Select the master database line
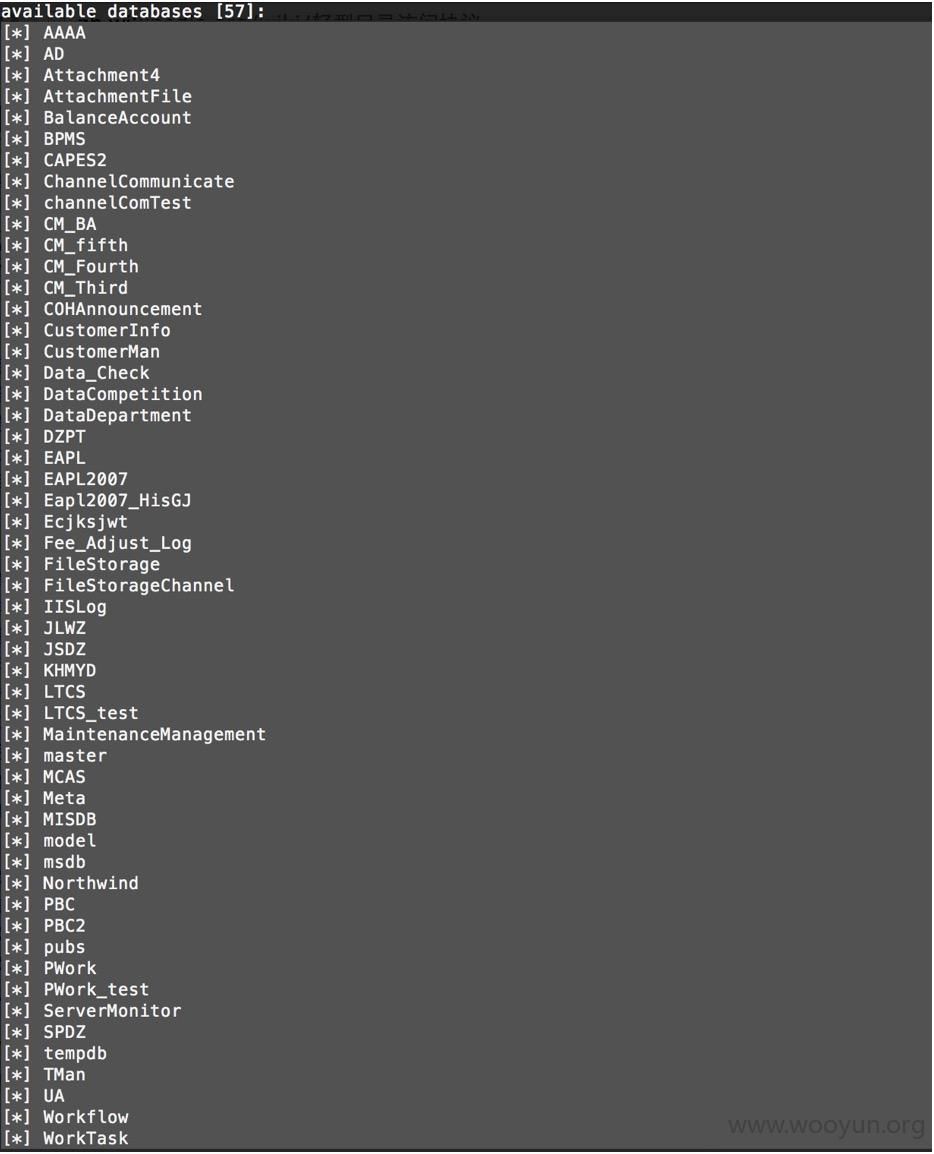This screenshot has height=1154, width=934. tap(74, 756)
